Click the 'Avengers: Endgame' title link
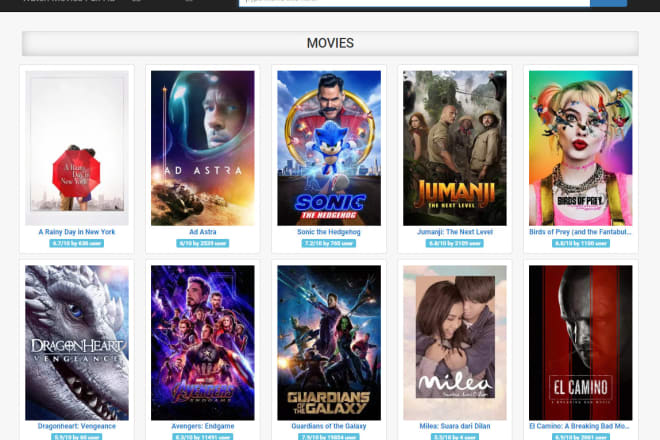Viewport: 660px width, 440px height. (202, 426)
